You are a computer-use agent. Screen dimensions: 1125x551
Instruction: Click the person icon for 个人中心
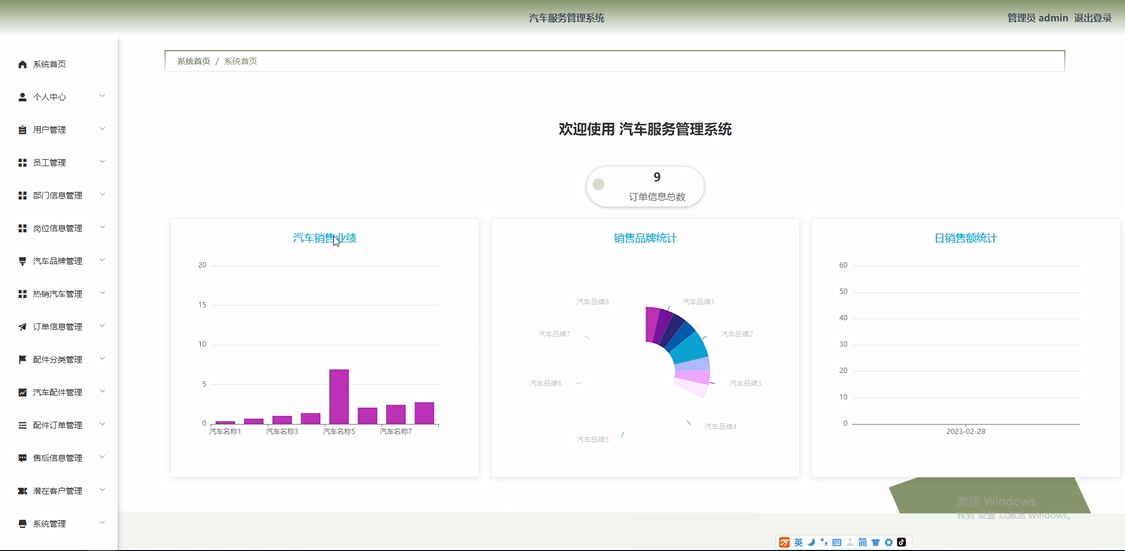coord(22,97)
